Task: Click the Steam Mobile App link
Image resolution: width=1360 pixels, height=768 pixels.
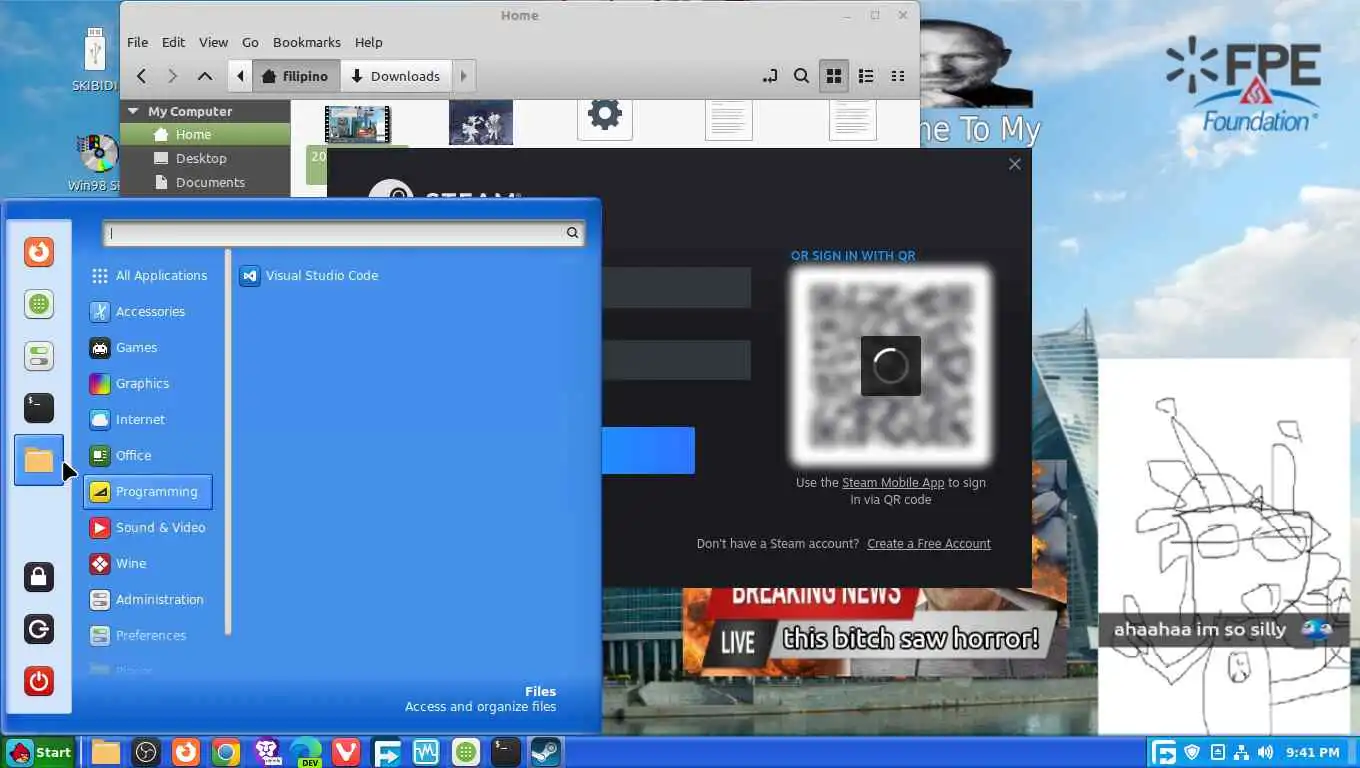Action: point(893,483)
